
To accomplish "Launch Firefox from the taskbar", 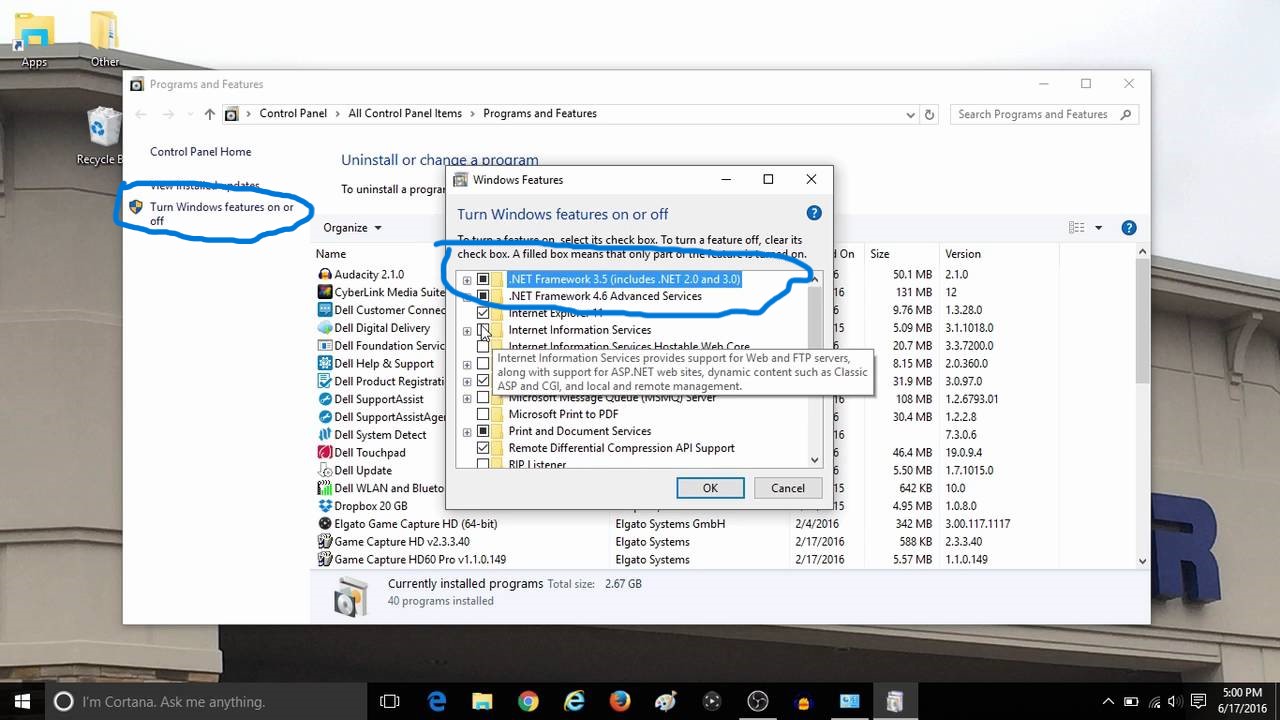I will (620, 702).
